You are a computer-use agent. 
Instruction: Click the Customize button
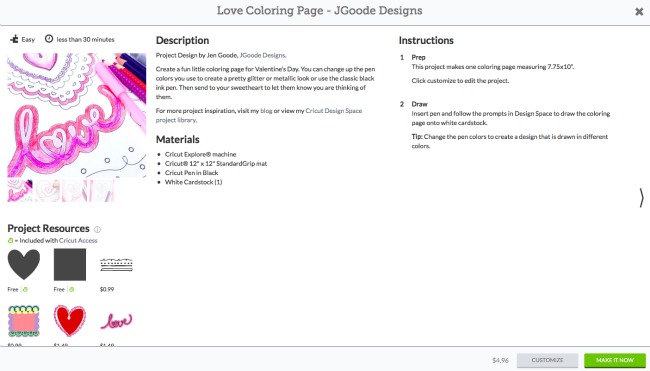(x=547, y=360)
